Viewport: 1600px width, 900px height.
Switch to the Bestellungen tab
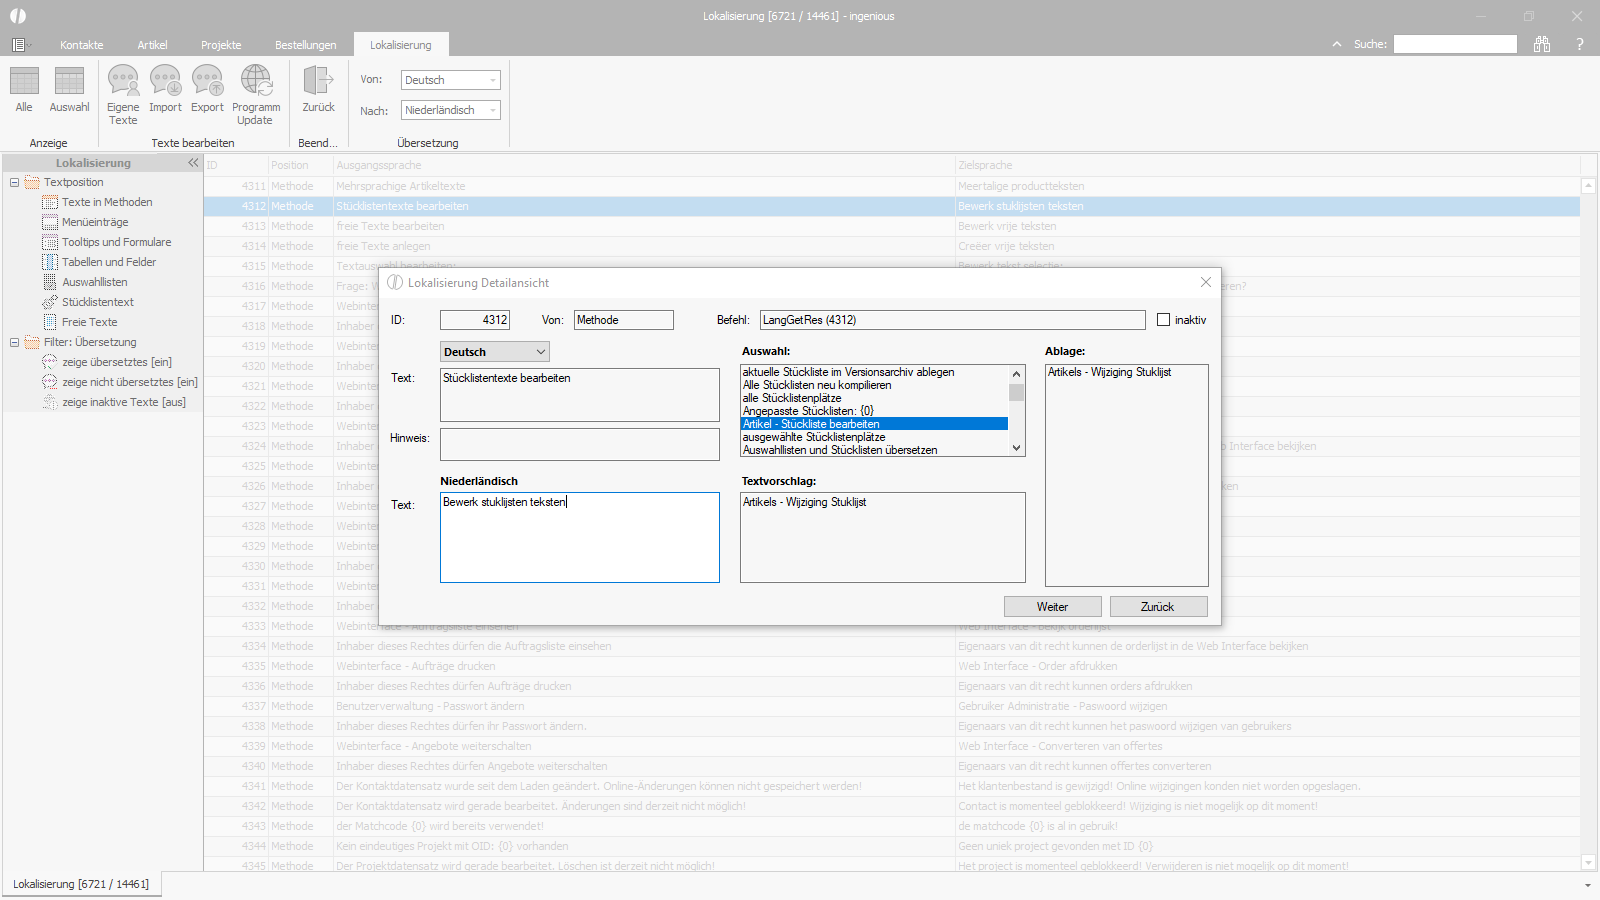[x=306, y=45]
